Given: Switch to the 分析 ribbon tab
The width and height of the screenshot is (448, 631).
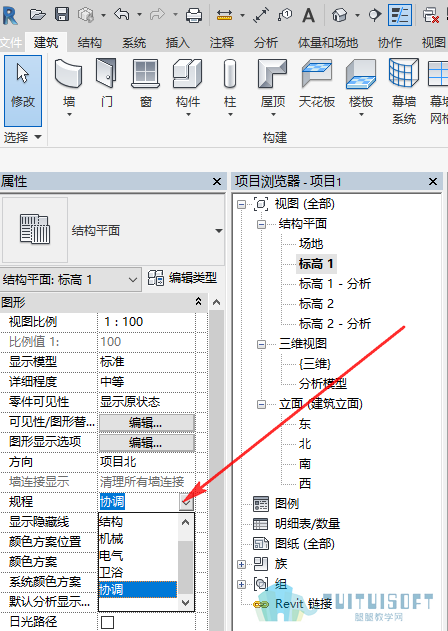Looking at the screenshot, I should 266,42.
